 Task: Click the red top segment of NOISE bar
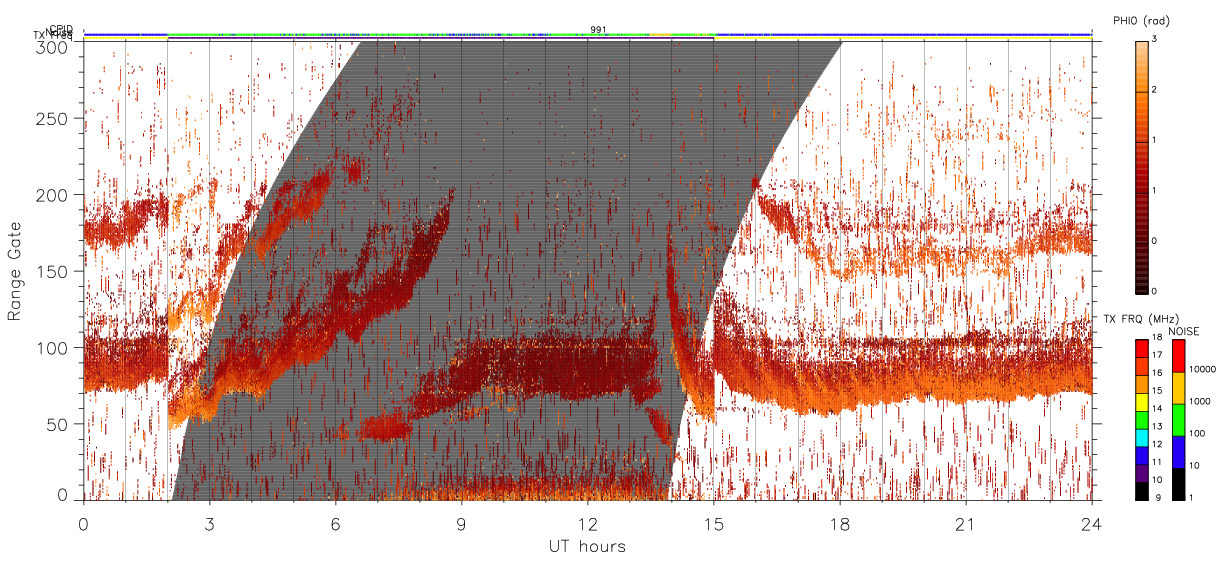click(1178, 356)
